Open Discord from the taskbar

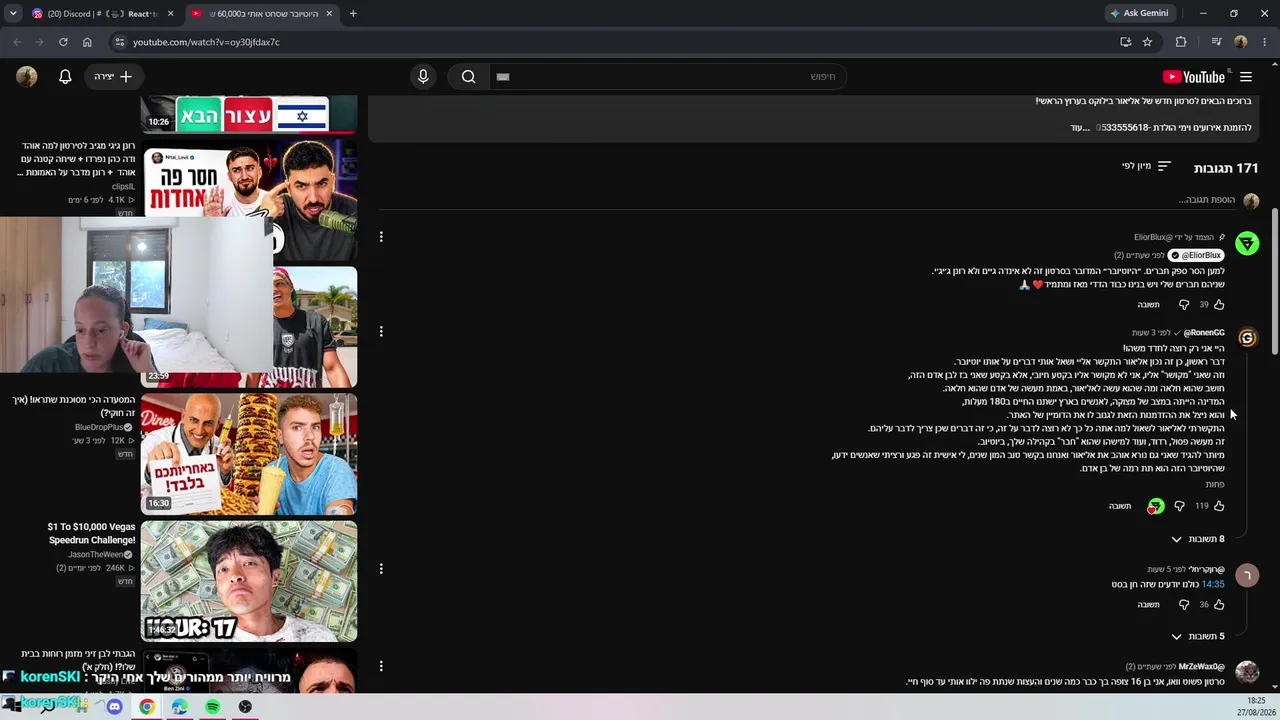tap(114, 707)
